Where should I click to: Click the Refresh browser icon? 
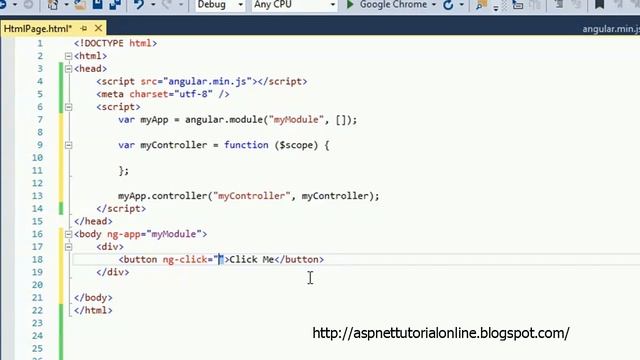(x=448, y=5)
